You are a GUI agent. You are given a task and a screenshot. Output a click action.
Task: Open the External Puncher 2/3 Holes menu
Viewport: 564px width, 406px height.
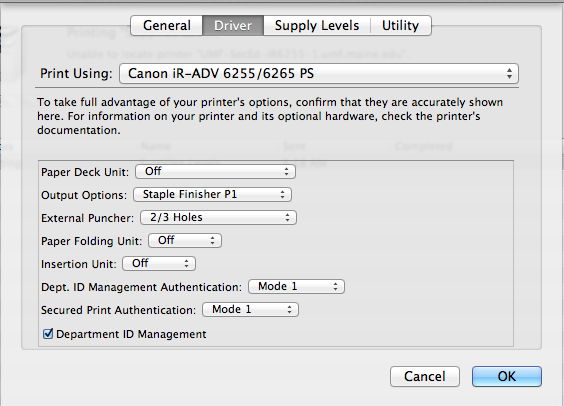click(x=218, y=218)
